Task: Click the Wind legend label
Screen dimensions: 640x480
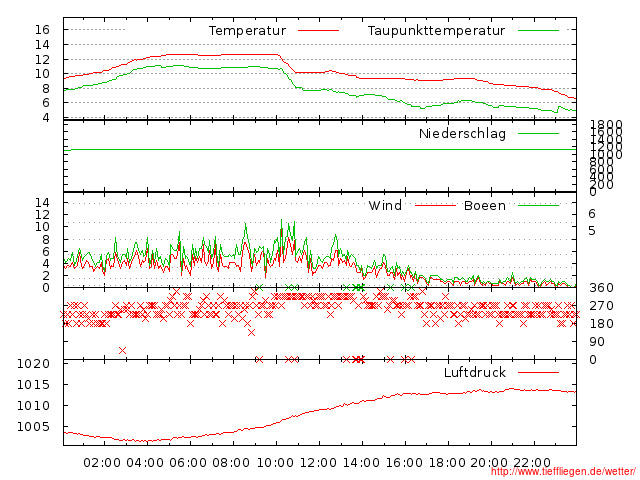Action: tap(385, 205)
